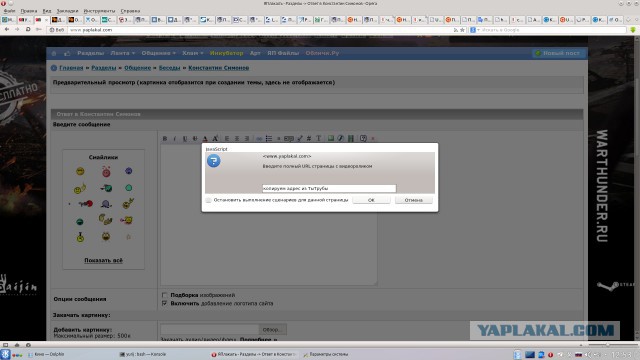The image size is (640, 360).
Task: Untick 'Включить добавление логотипа сайта' checkbox
Action: pos(164,303)
